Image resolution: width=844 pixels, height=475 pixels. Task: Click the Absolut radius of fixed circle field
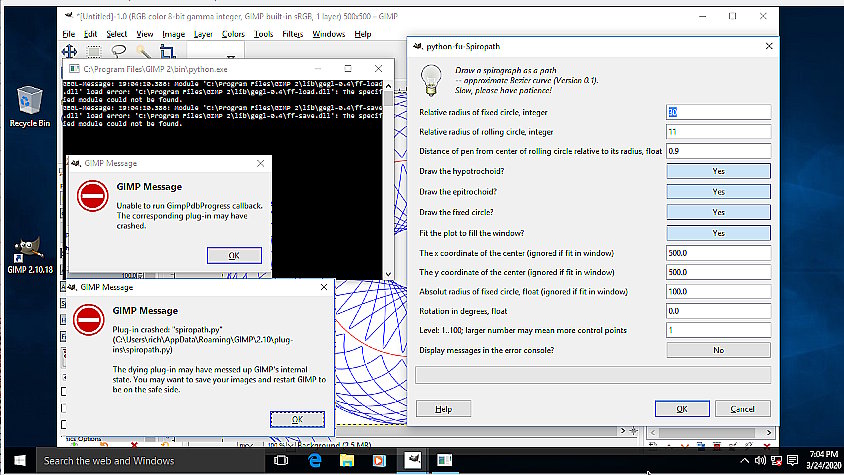(718, 291)
